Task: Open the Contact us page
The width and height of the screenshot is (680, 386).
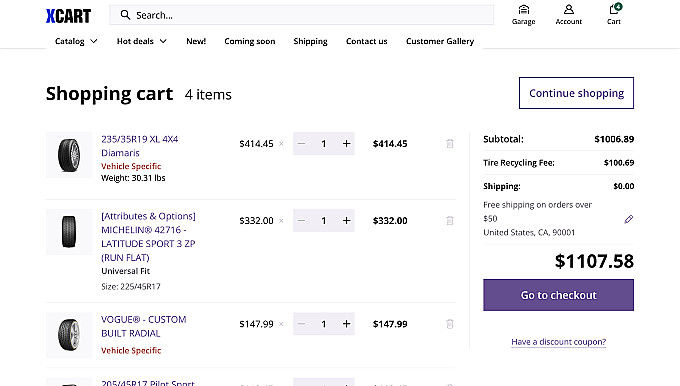Action: point(366,41)
